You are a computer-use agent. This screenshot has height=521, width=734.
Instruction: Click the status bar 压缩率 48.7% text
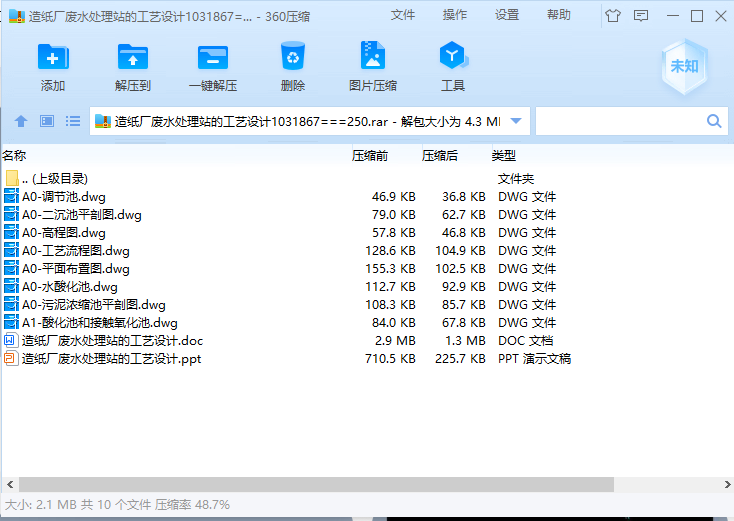click(x=192, y=505)
